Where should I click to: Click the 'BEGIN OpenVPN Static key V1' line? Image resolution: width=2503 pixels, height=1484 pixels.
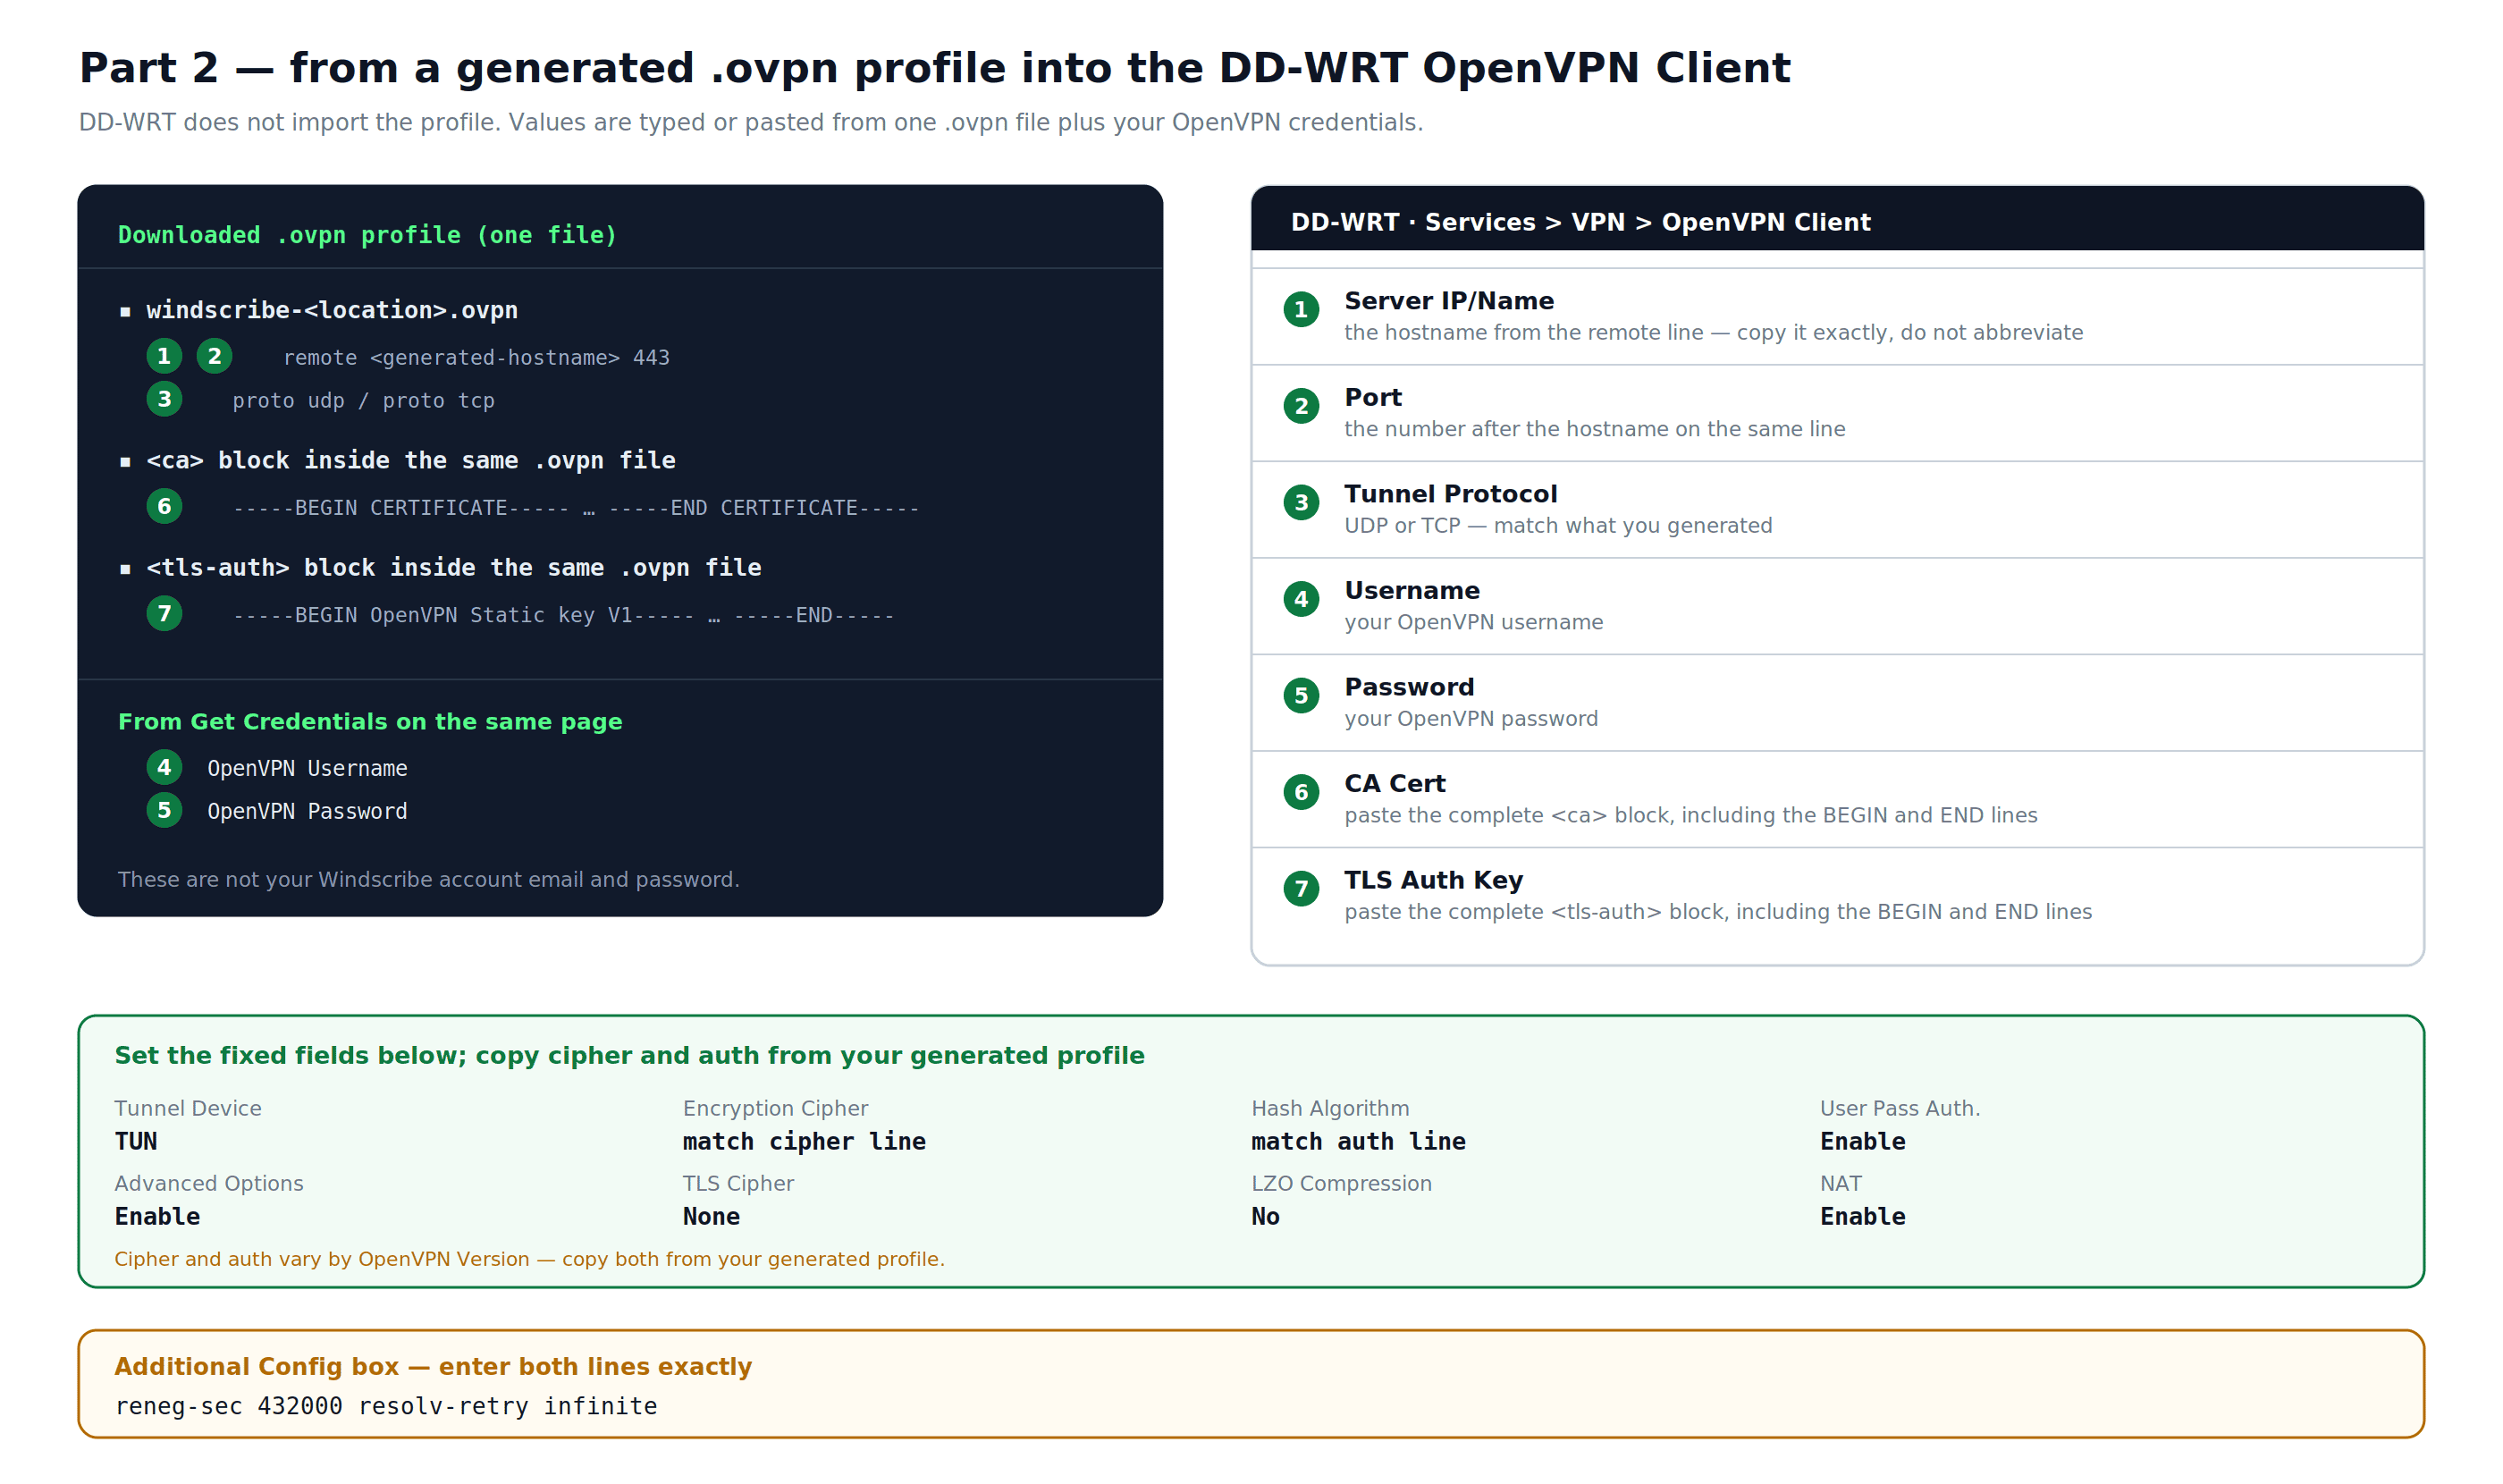pyautogui.click(x=564, y=615)
